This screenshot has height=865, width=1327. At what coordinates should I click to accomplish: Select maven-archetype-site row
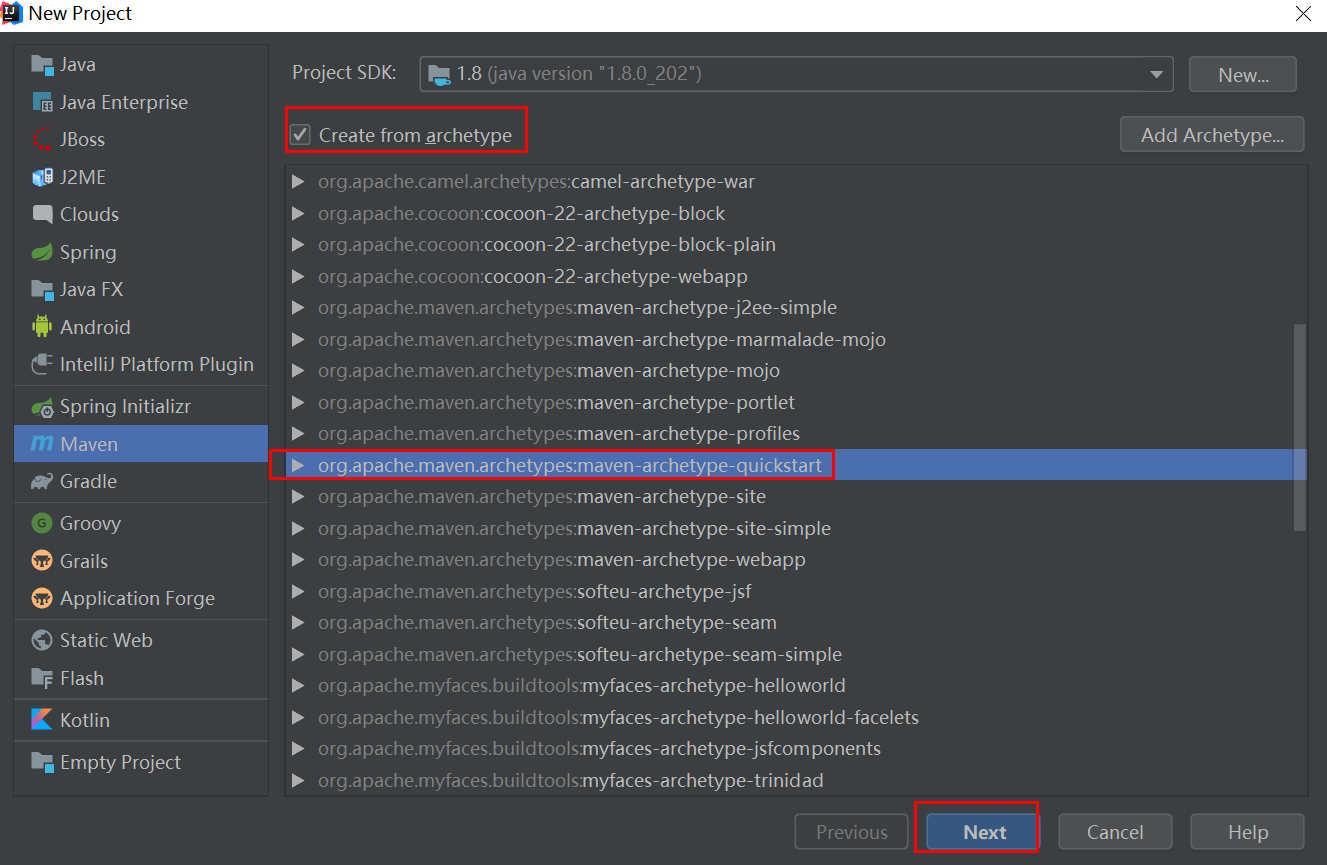[x=796, y=497]
